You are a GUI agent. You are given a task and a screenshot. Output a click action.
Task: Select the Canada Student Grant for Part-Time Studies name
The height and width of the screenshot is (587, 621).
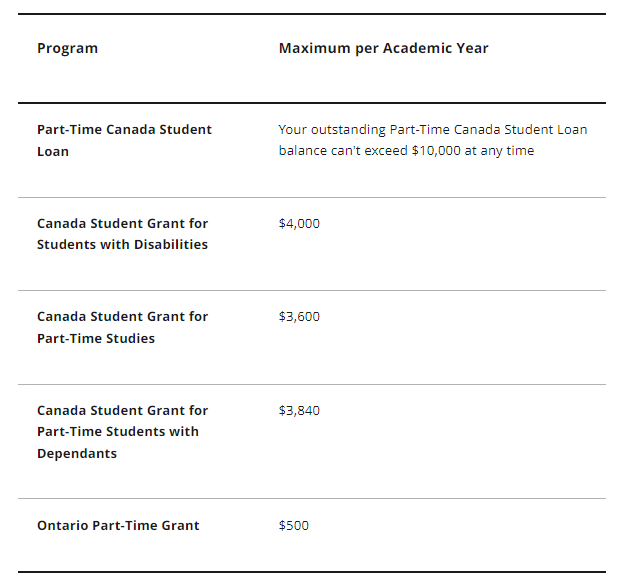[122, 327]
